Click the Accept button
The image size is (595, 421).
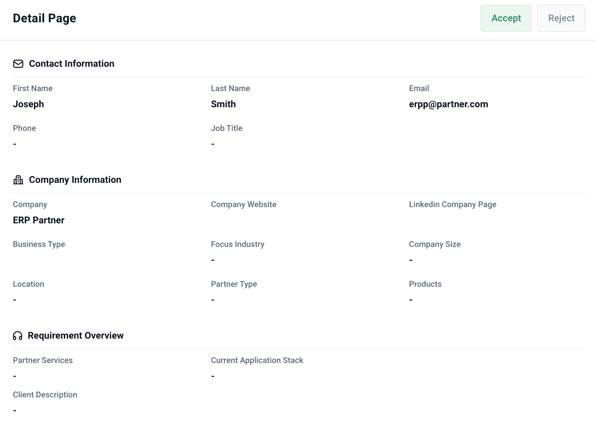point(506,18)
